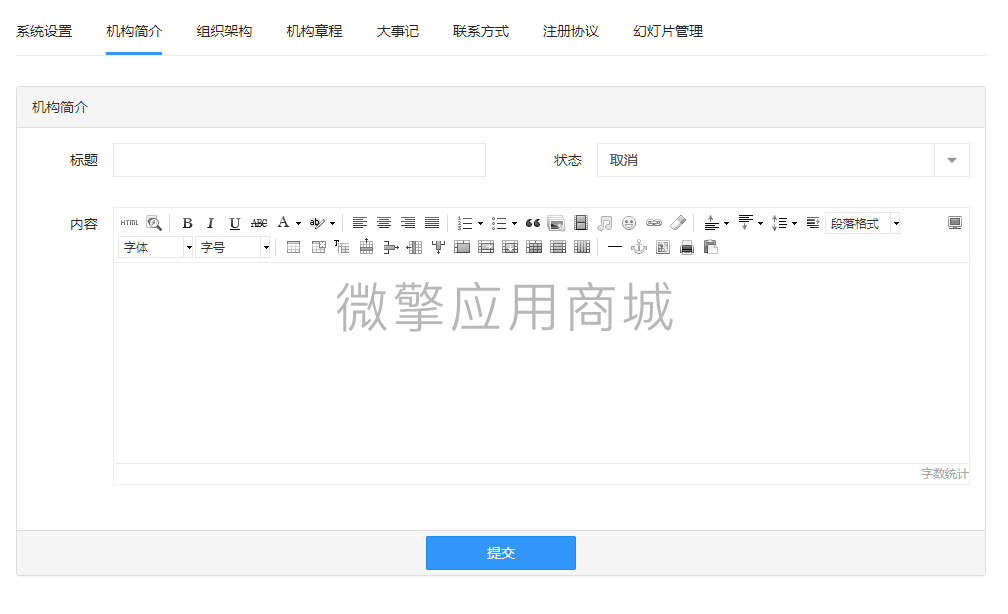Indent the first line of paragraph
Viewport: 1008px width, 614px height.
pyautogui.click(x=813, y=223)
